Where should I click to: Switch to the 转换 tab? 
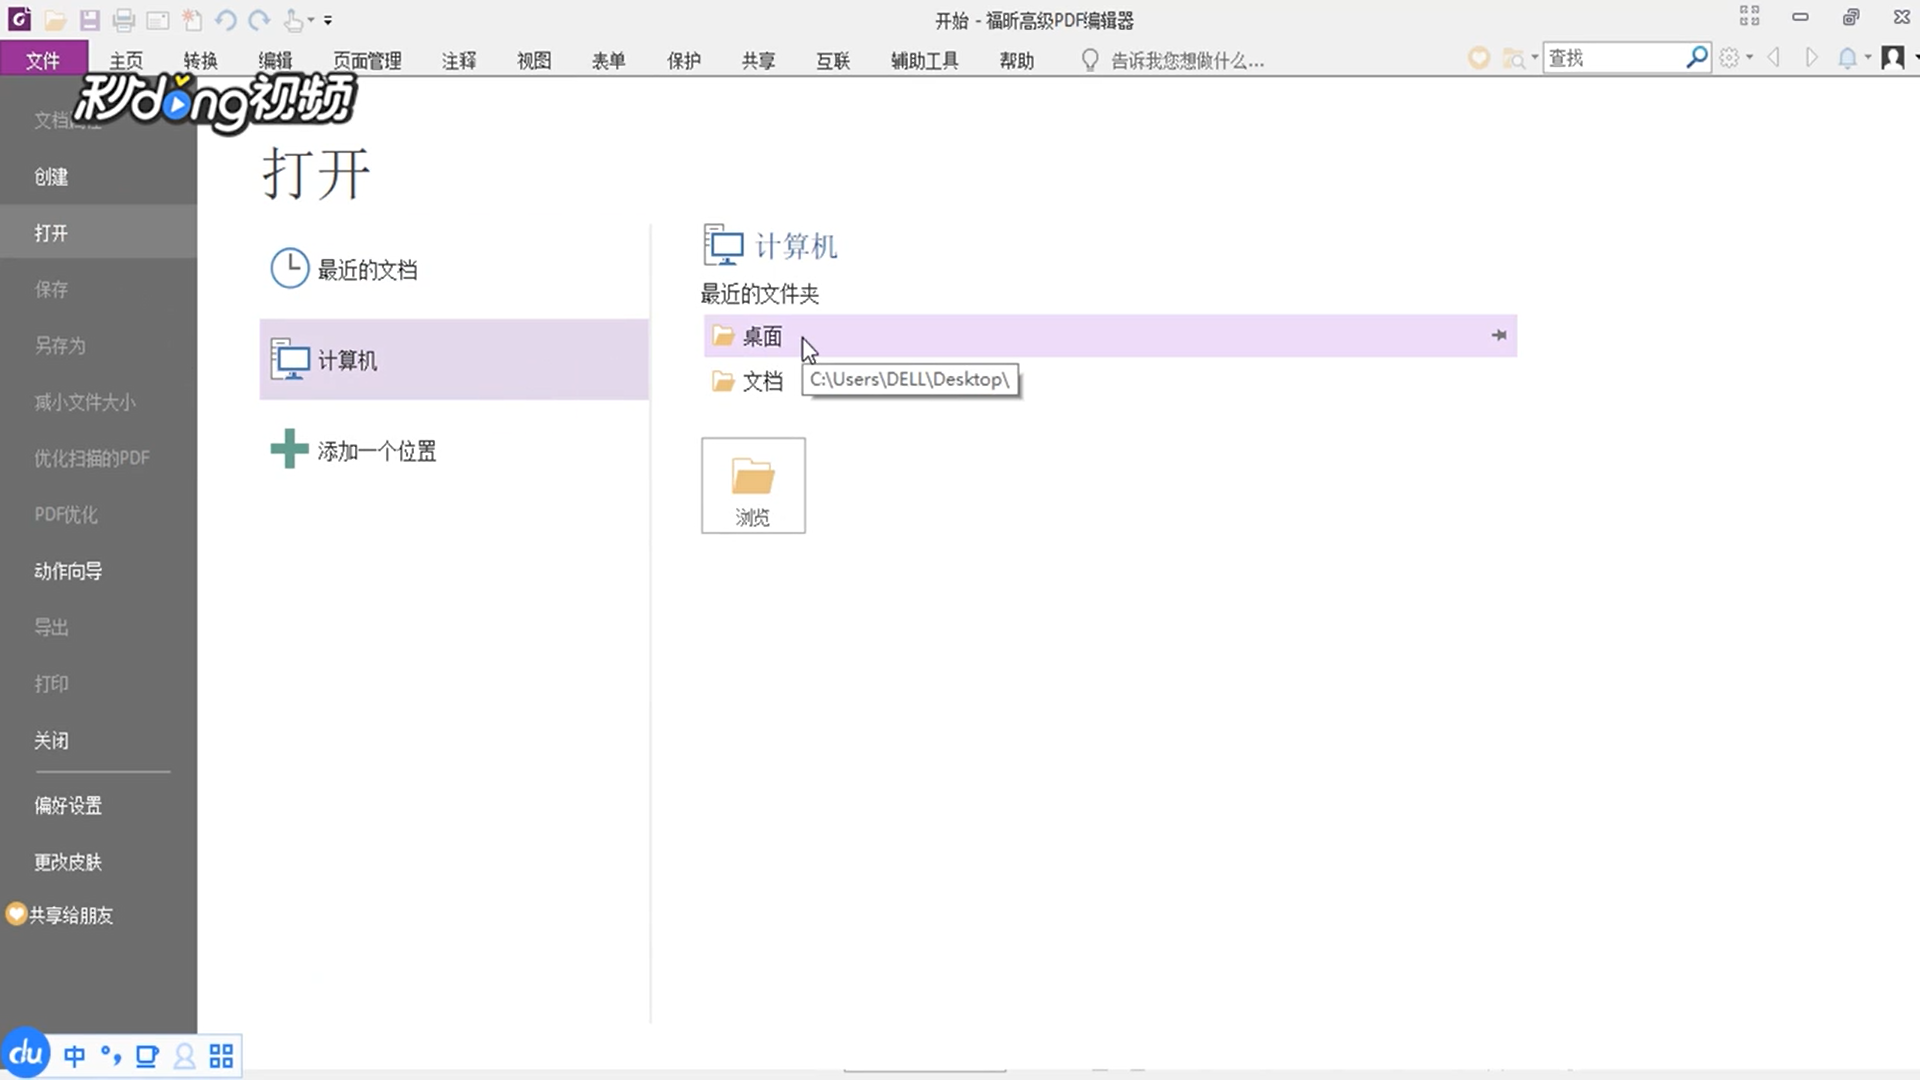200,60
